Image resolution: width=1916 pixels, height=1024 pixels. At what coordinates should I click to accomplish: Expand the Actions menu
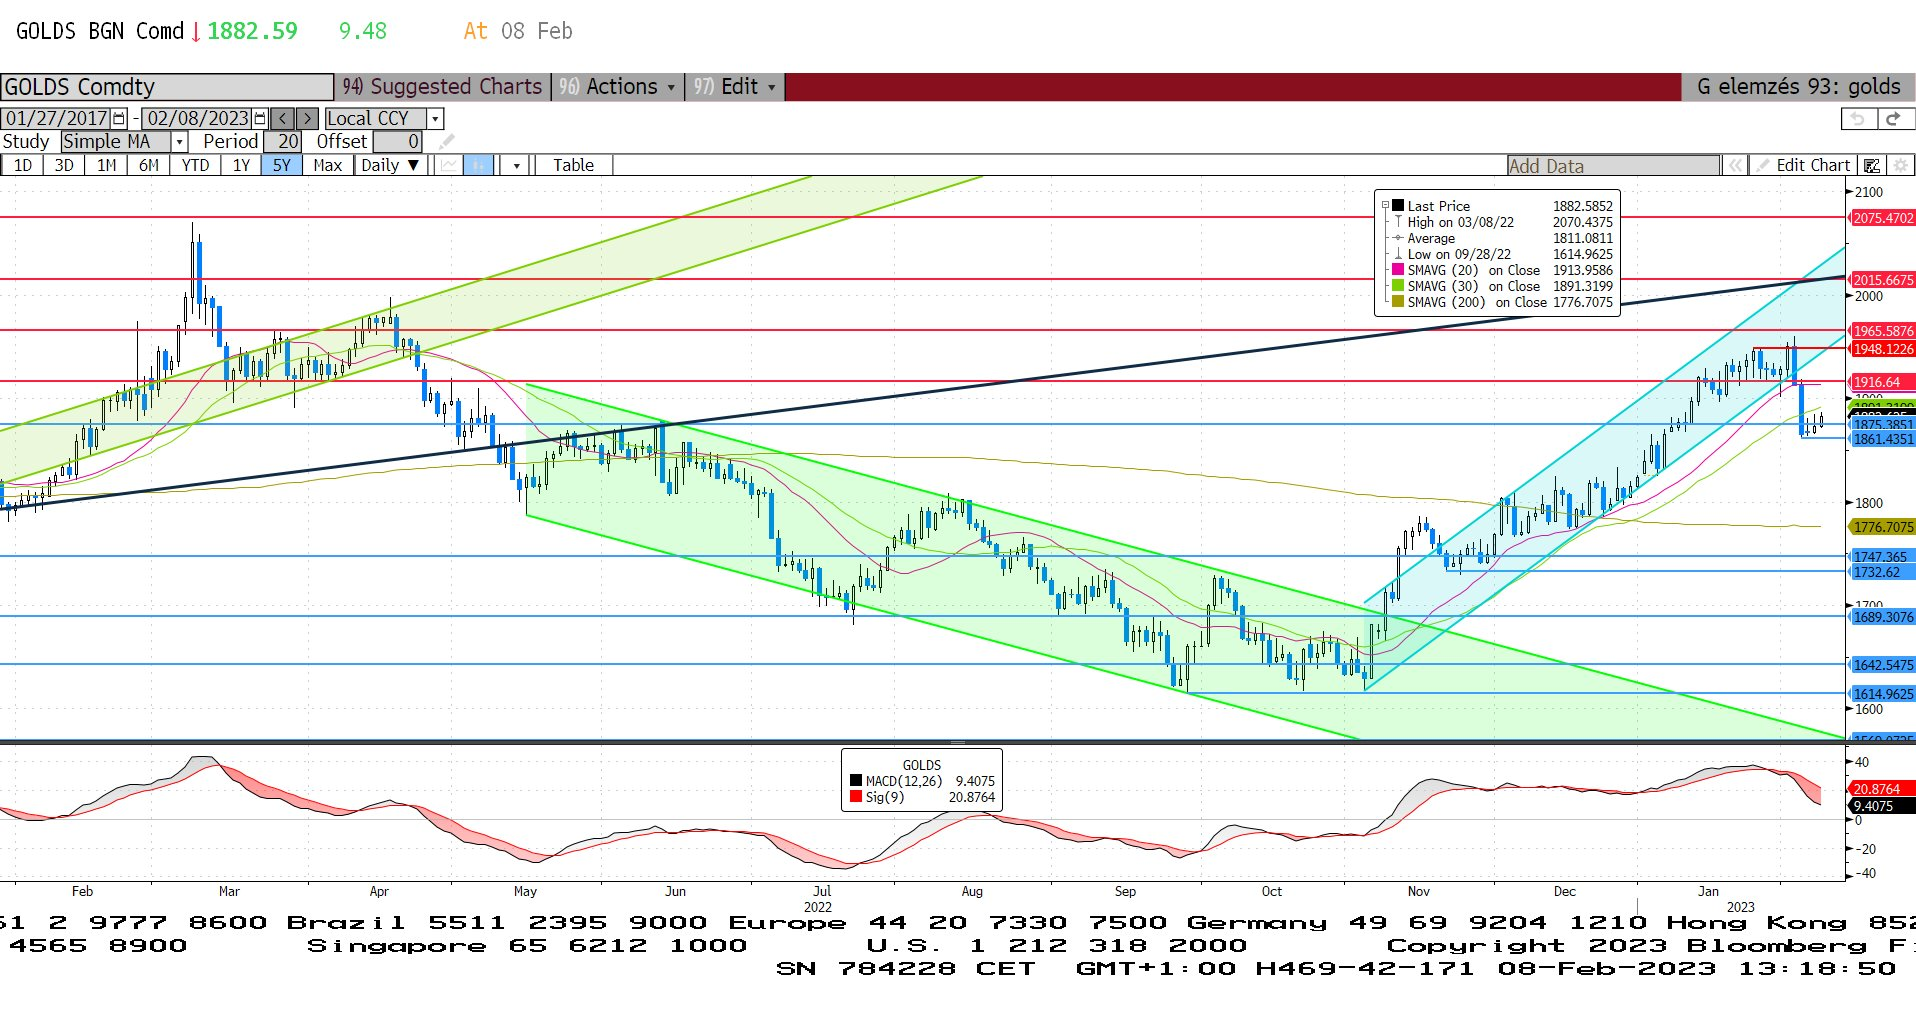coord(620,86)
